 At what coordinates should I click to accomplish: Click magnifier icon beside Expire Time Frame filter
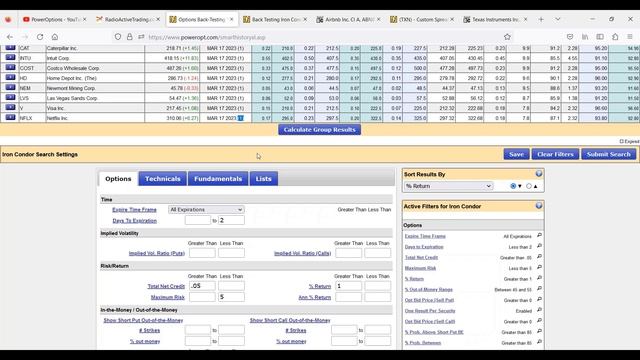point(539,236)
